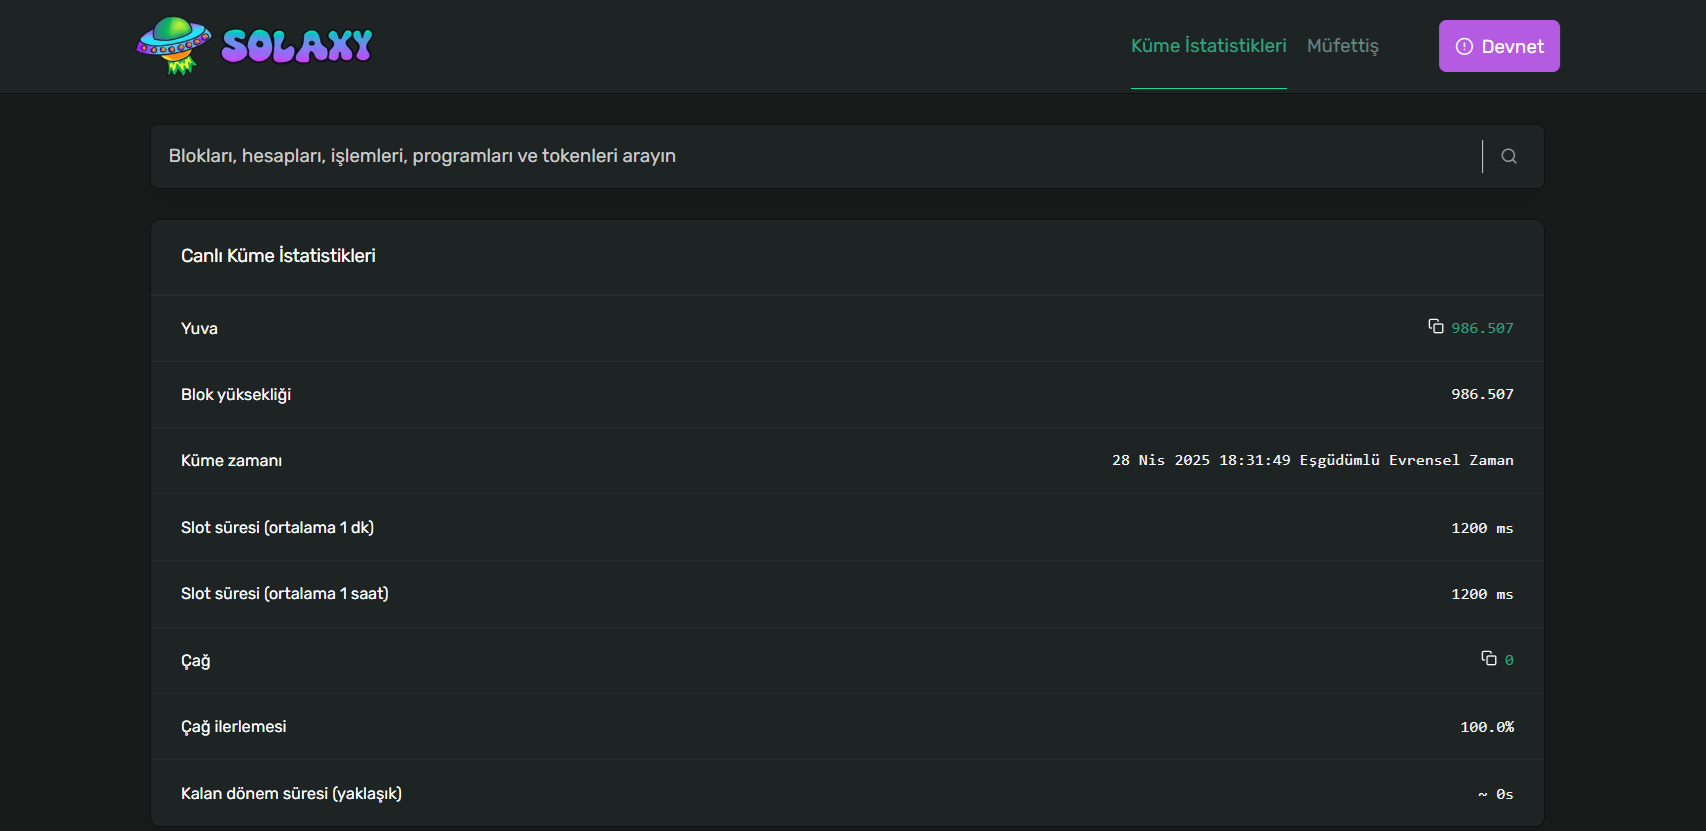Copy the Çağ epoch value
Image resolution: width=1706 pixels, height=831 pixels.
pyautogui.click(x=1489, y=659)
